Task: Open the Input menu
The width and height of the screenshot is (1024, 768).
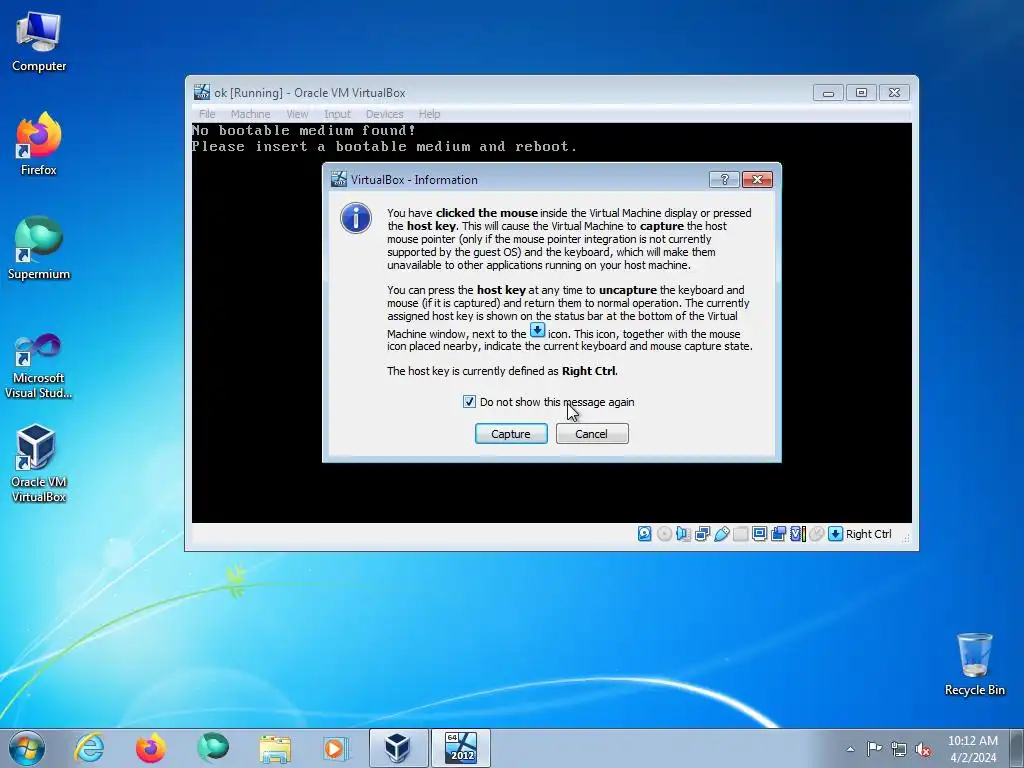Action: coord(337,114)
